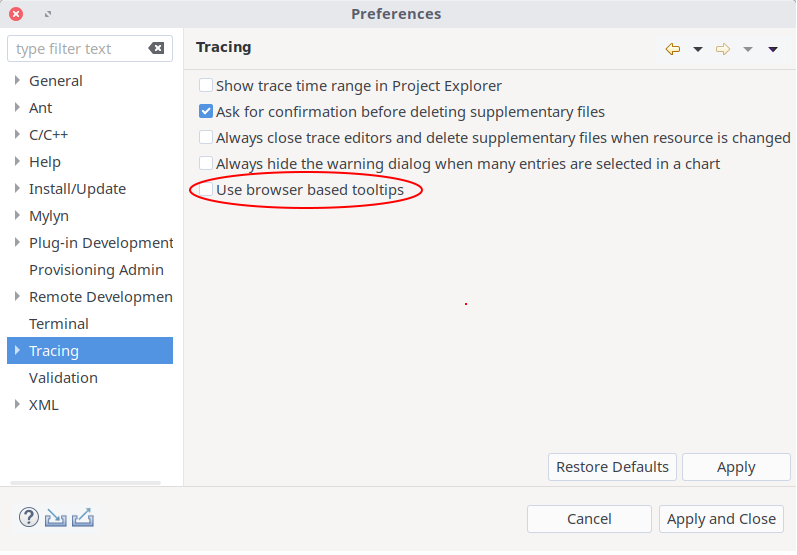The width and height of the screenshot is (797, 555).
Task: Select the Terminal preferences page
Action: tap(59, 324)
